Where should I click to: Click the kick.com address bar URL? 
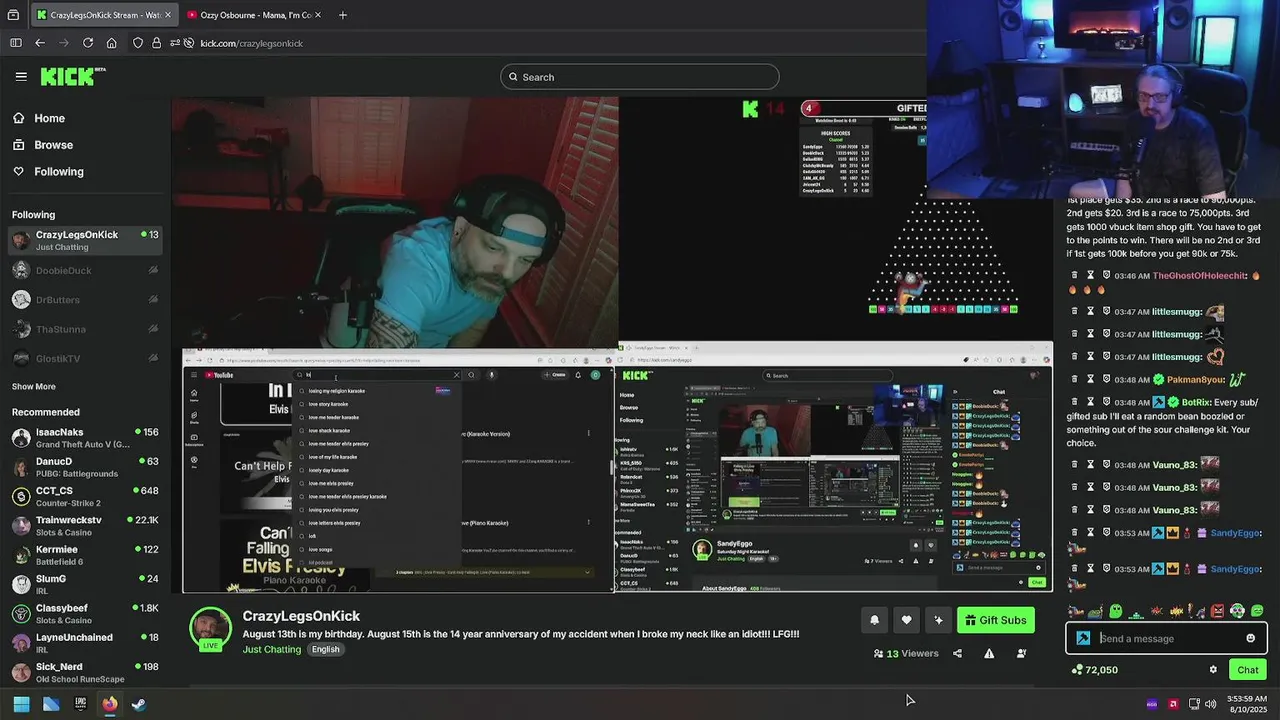251,43
